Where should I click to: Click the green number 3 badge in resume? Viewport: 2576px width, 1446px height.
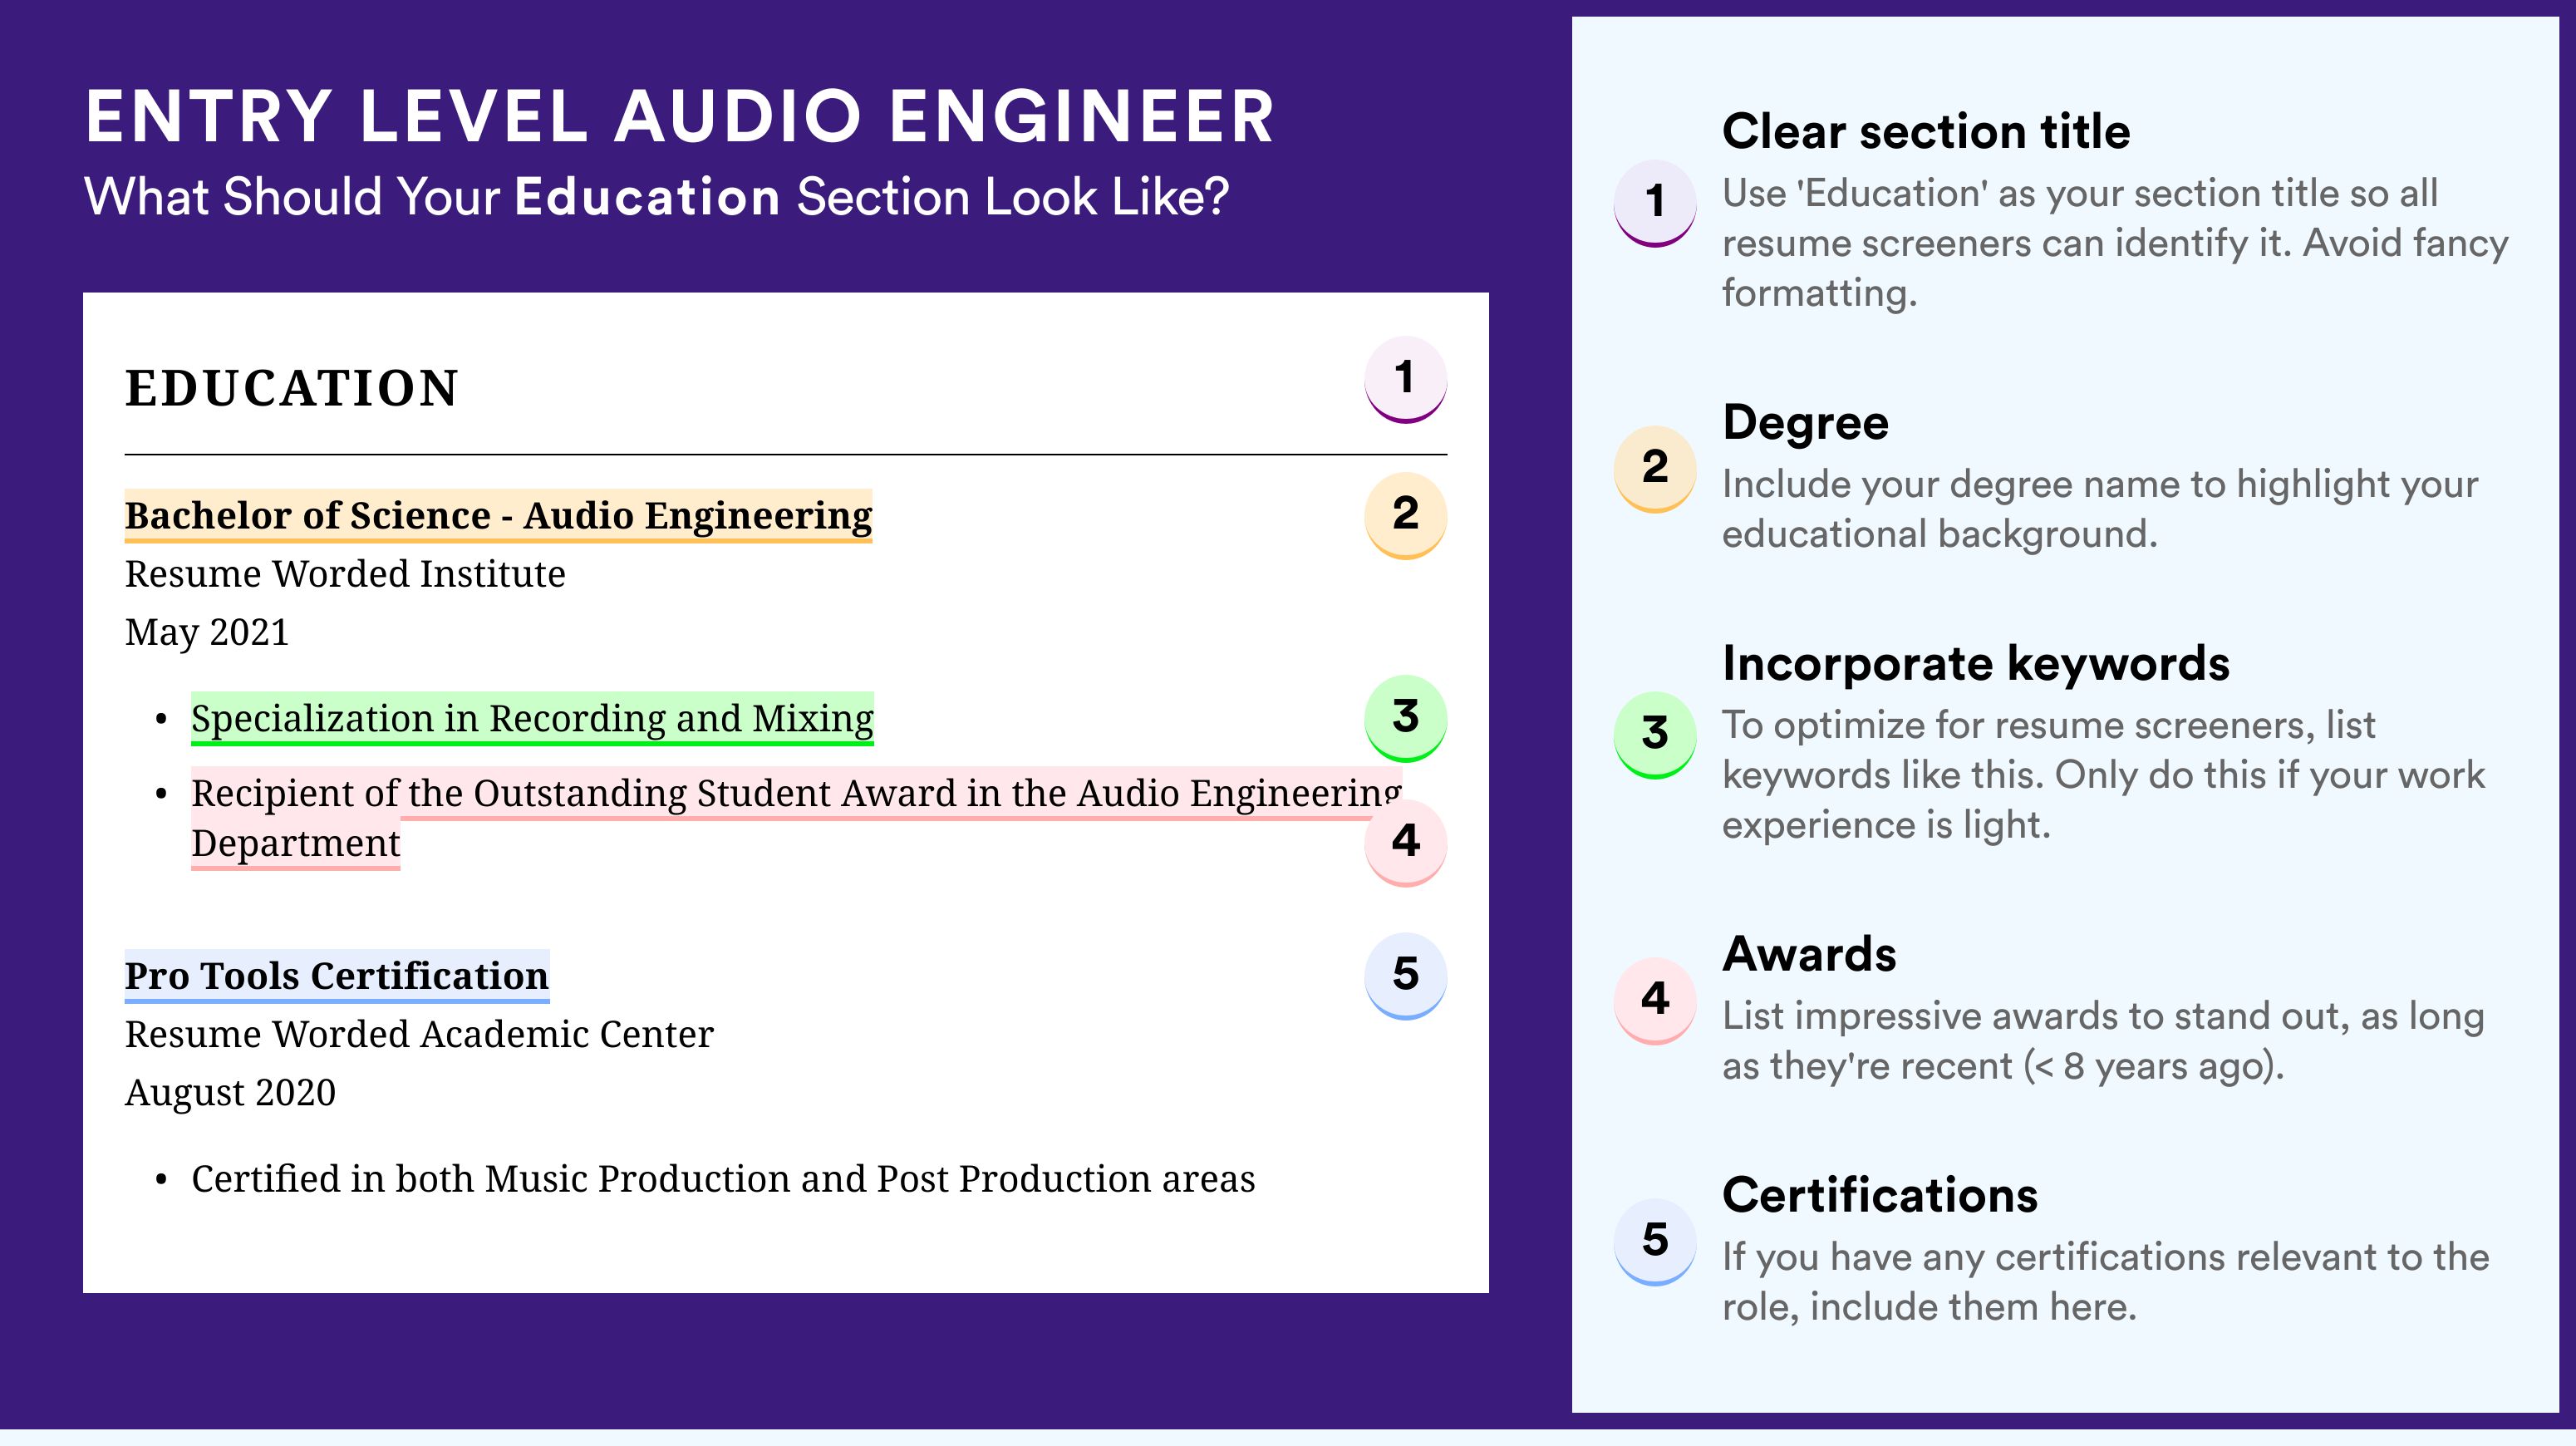1405,718
